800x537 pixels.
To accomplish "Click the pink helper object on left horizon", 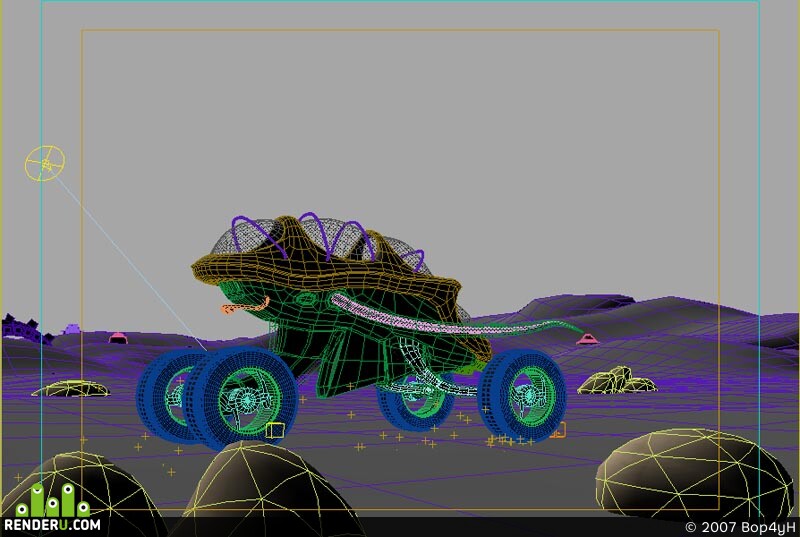I will click(118, 337).
